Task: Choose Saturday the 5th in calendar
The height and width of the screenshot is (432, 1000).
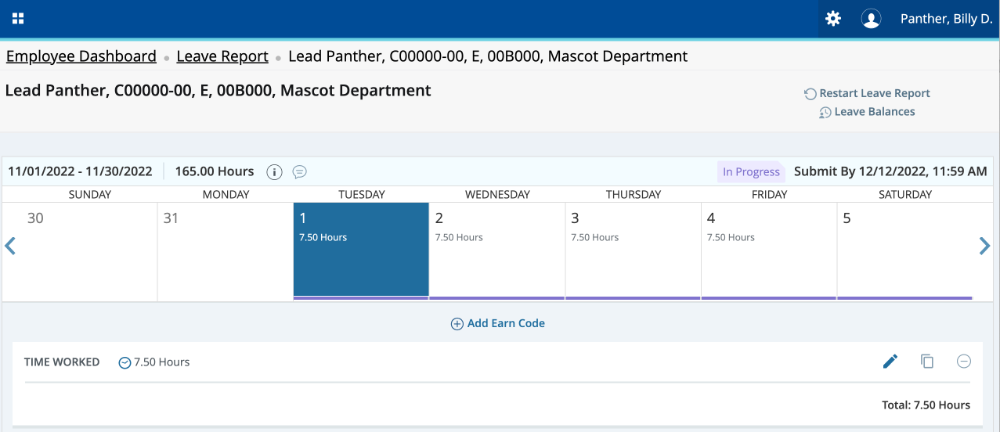Action: [x=904, y=250]
